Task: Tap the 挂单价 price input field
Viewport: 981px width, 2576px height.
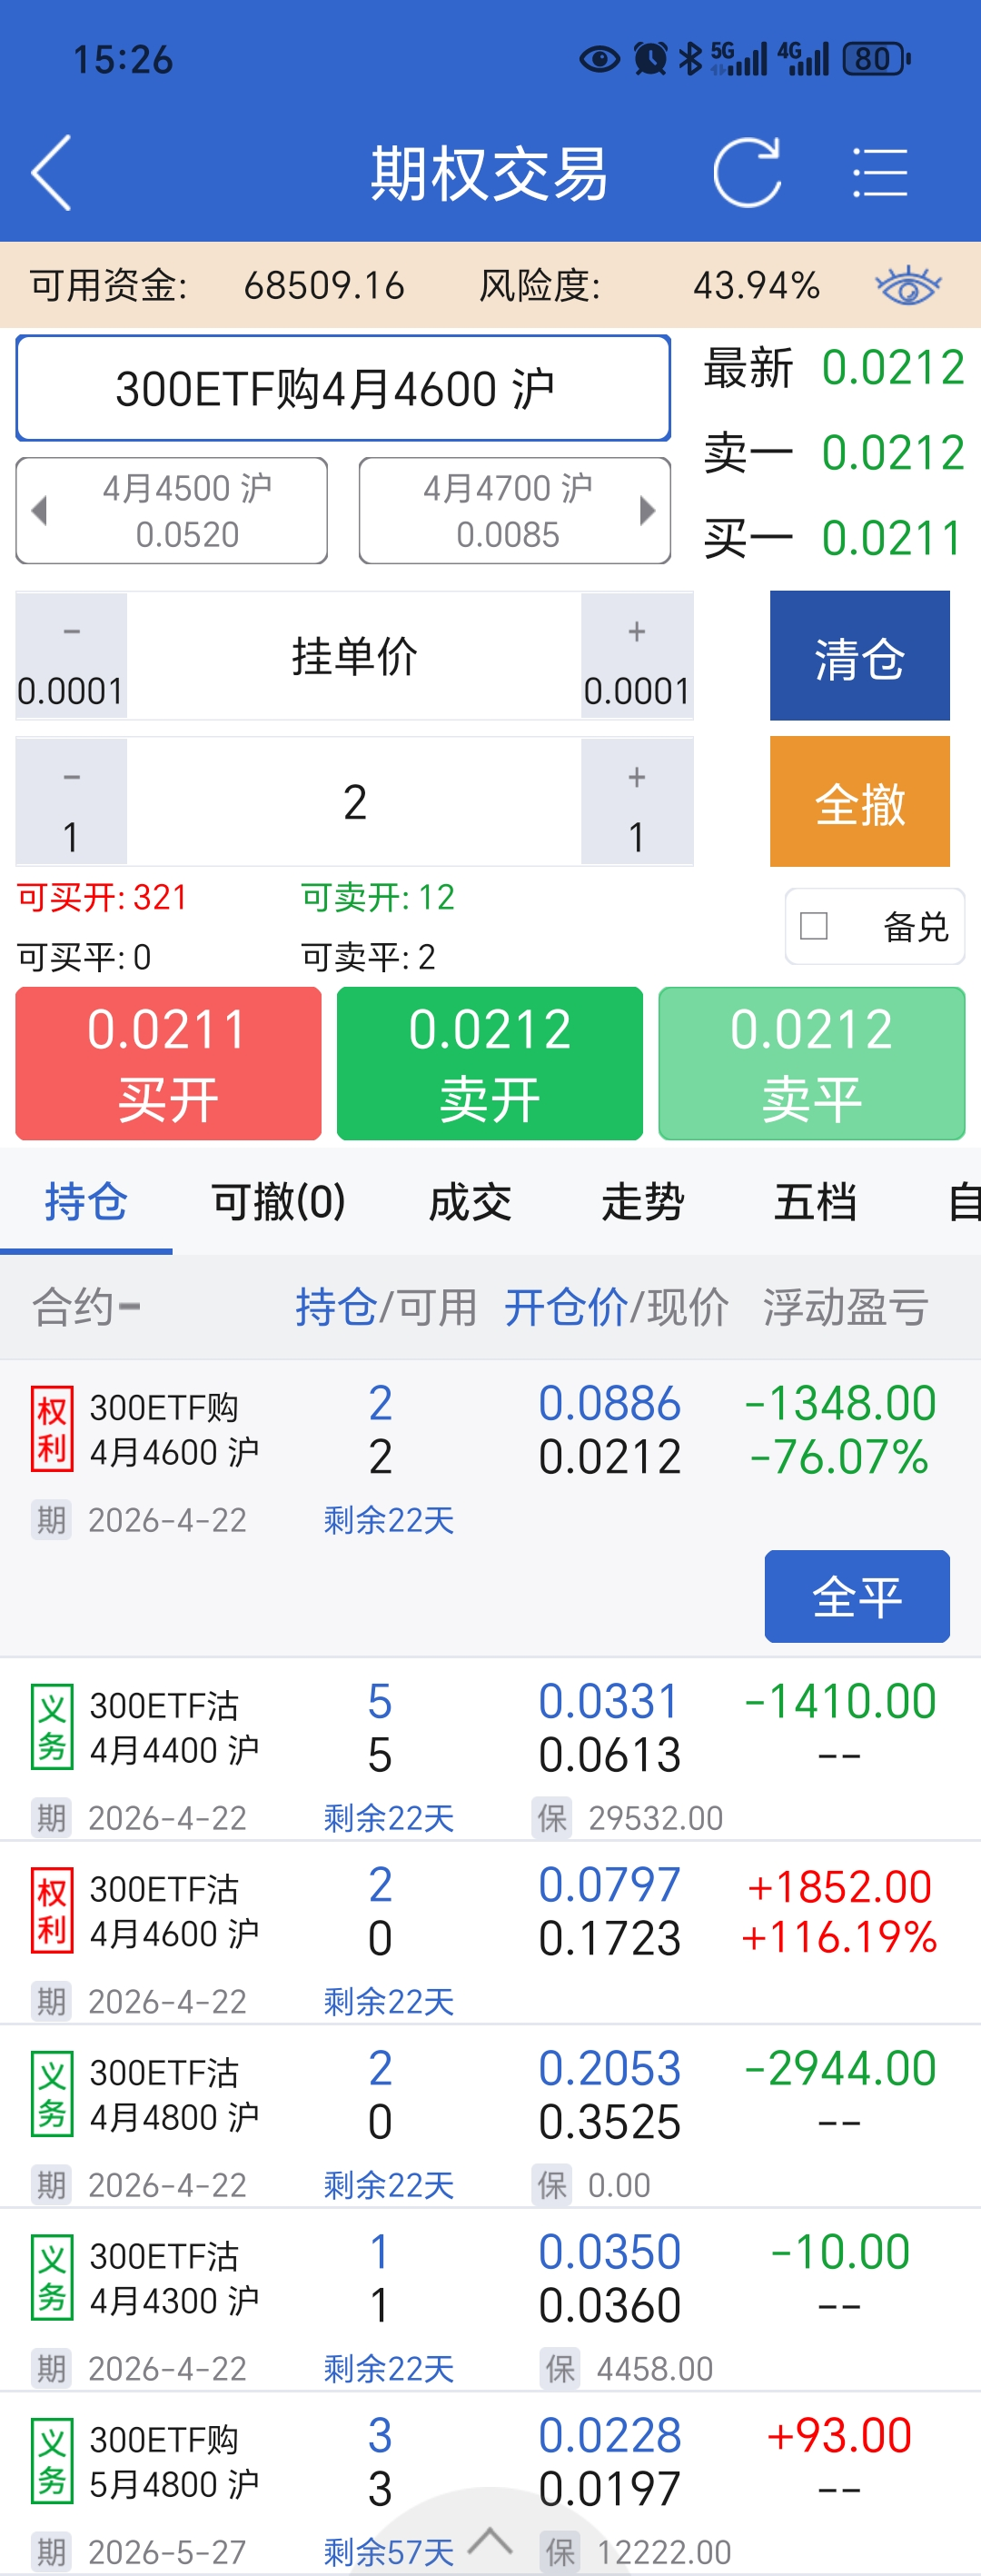Action: tap(354, 656)
